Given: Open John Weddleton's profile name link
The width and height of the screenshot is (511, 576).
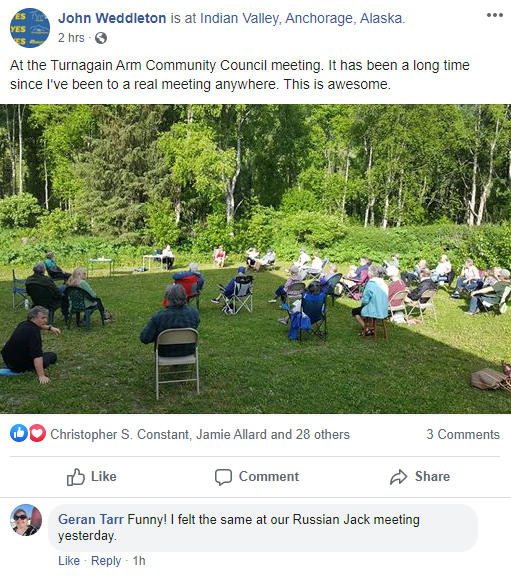Looking at the screenshot, I should (x=112, y=18).
